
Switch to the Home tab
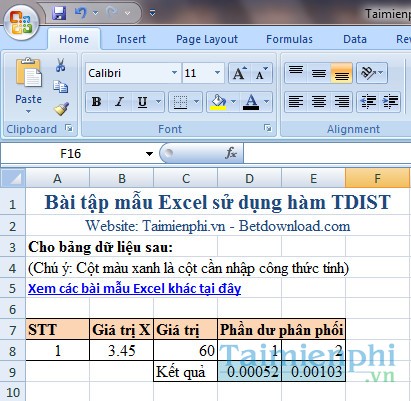(x=74, y=39)
